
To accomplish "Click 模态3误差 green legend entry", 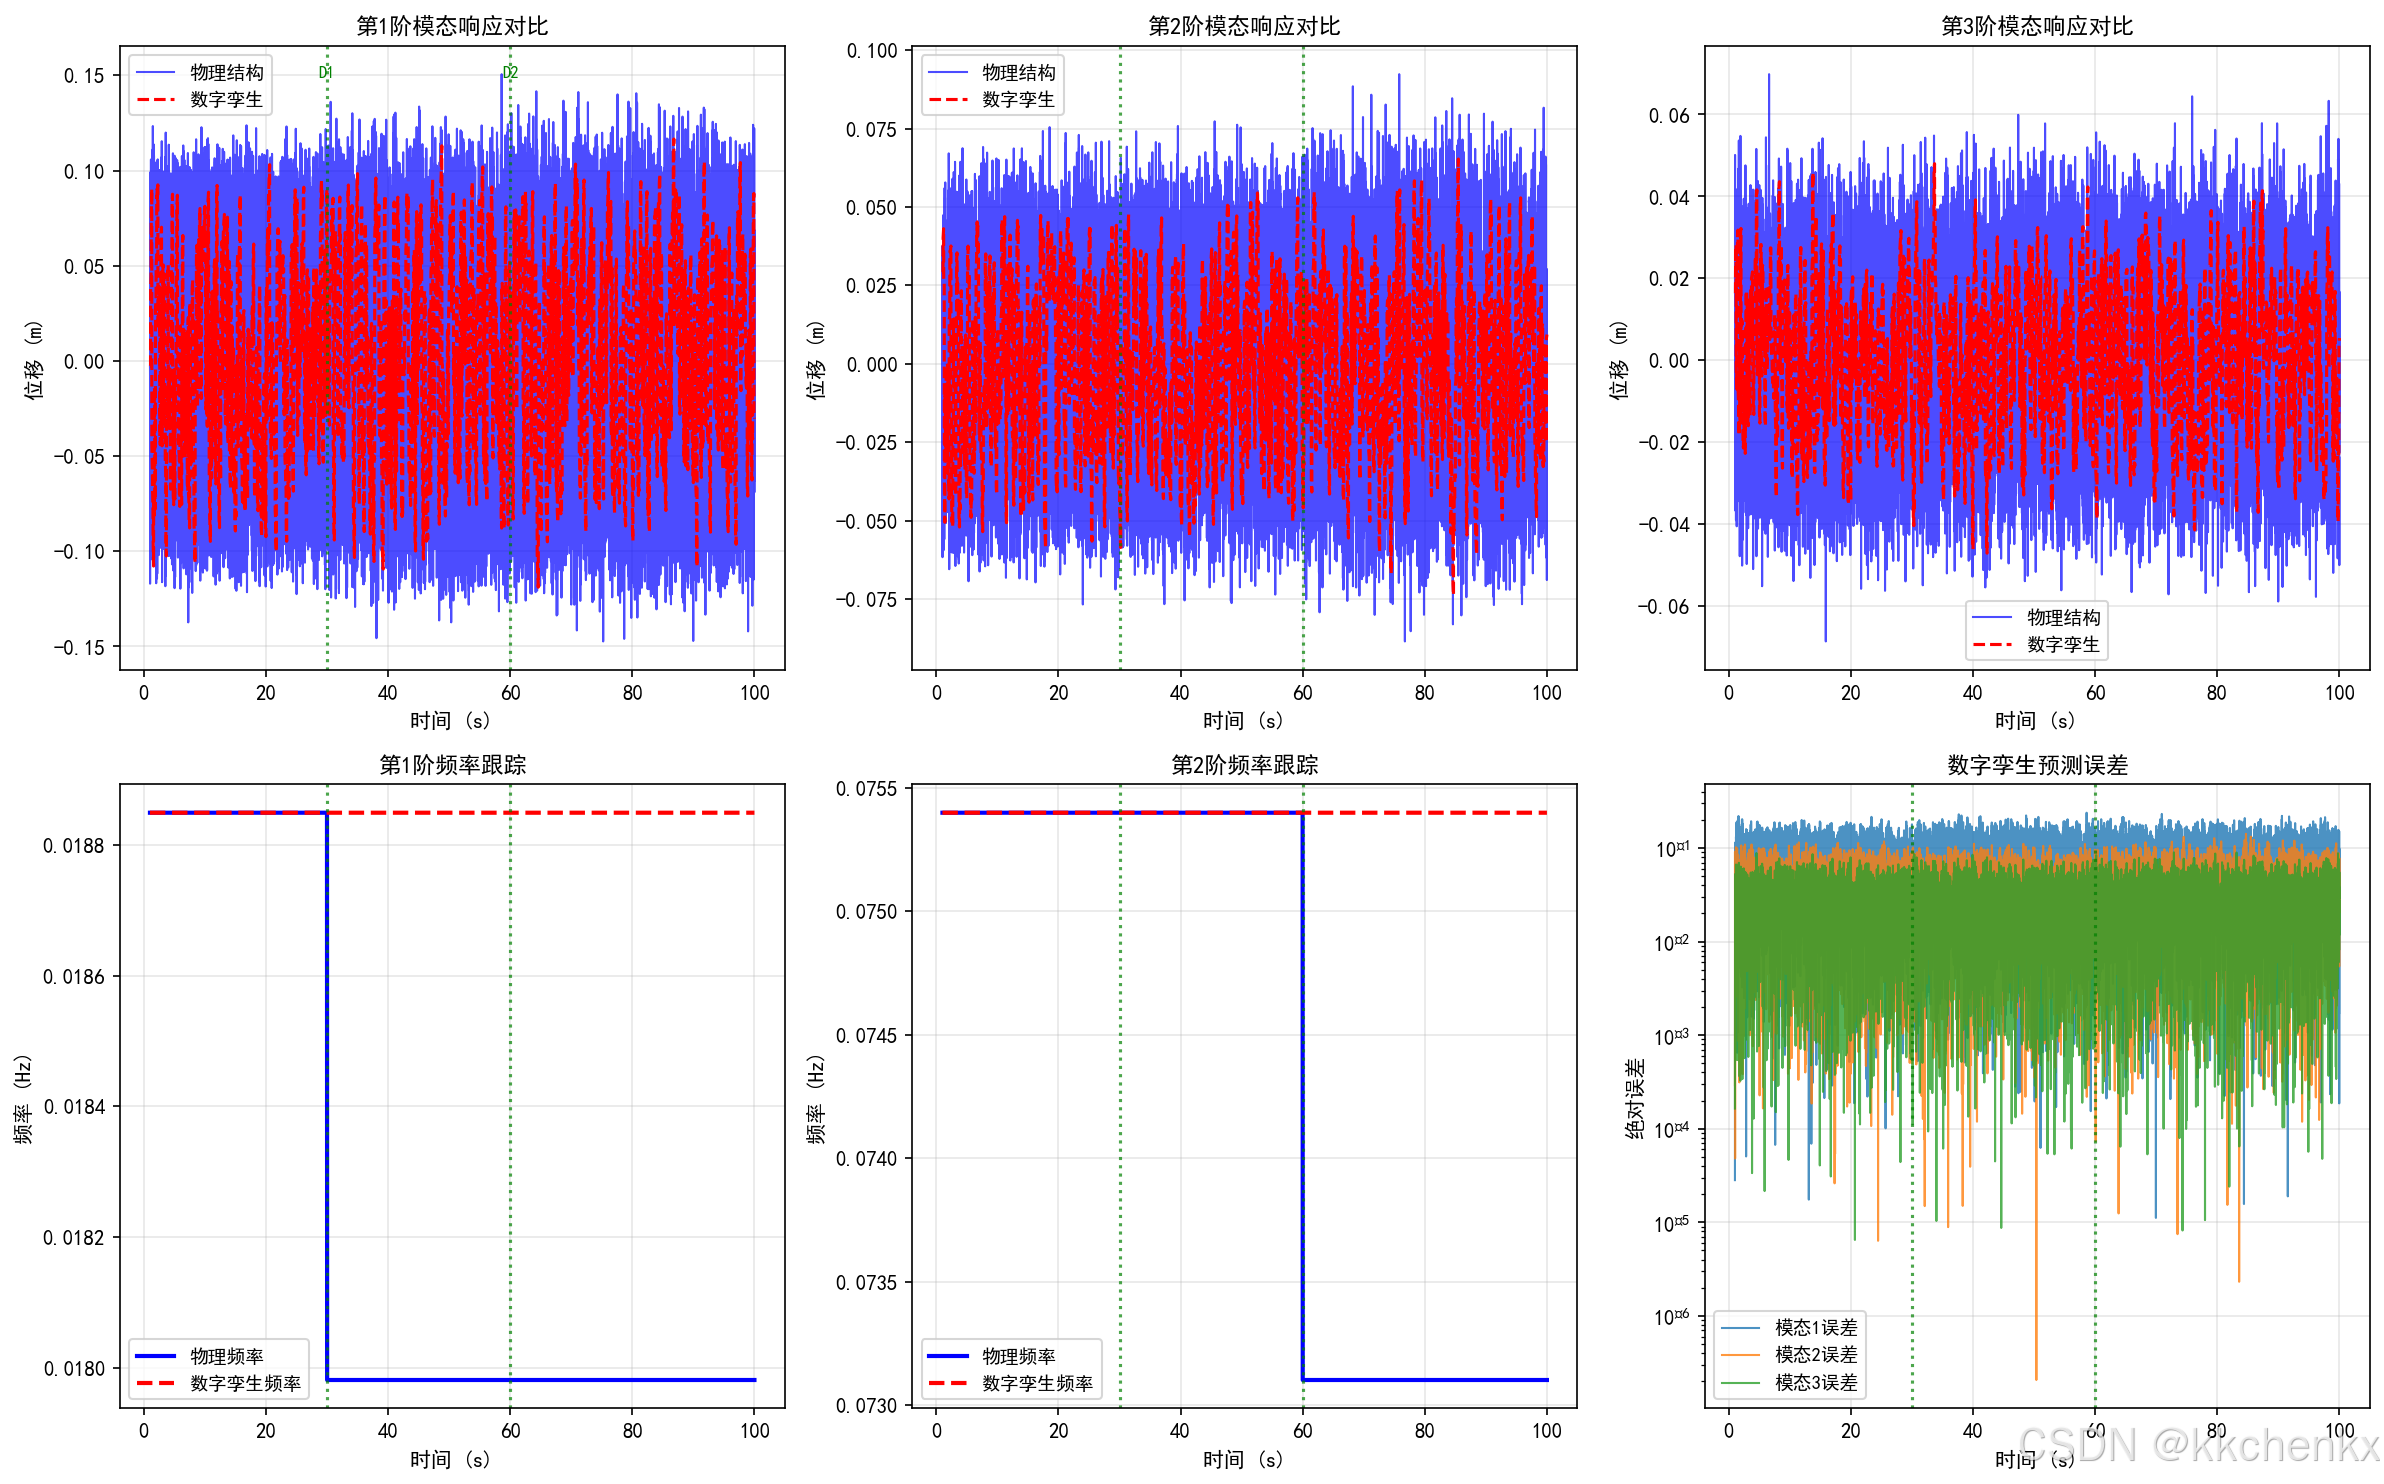I will [1815, 1382].
